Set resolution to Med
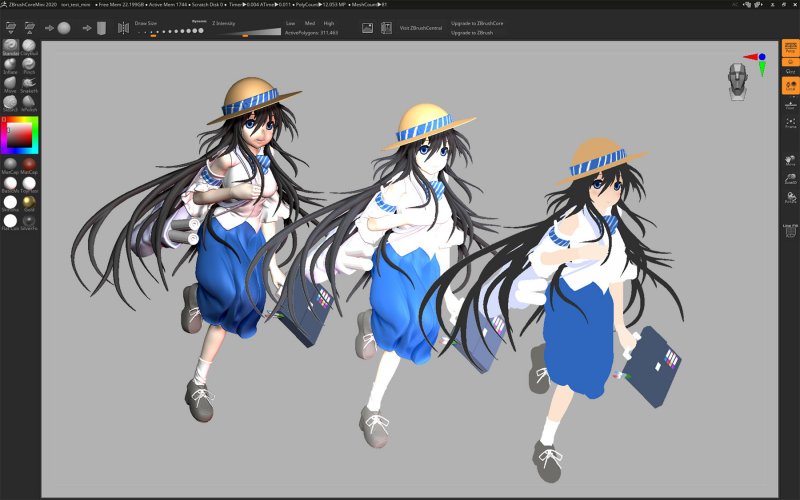Image resolution: width=800 pixels, height=500 pixels. (309, 22)
